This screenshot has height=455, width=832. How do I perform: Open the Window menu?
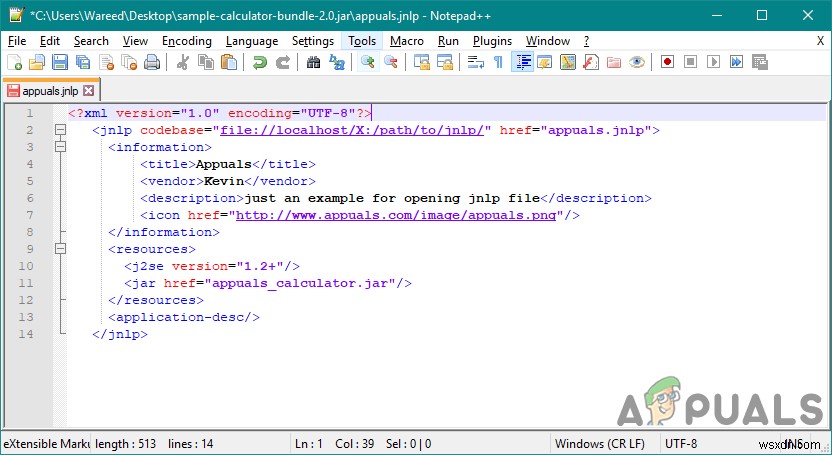click(x=548, y=41)
